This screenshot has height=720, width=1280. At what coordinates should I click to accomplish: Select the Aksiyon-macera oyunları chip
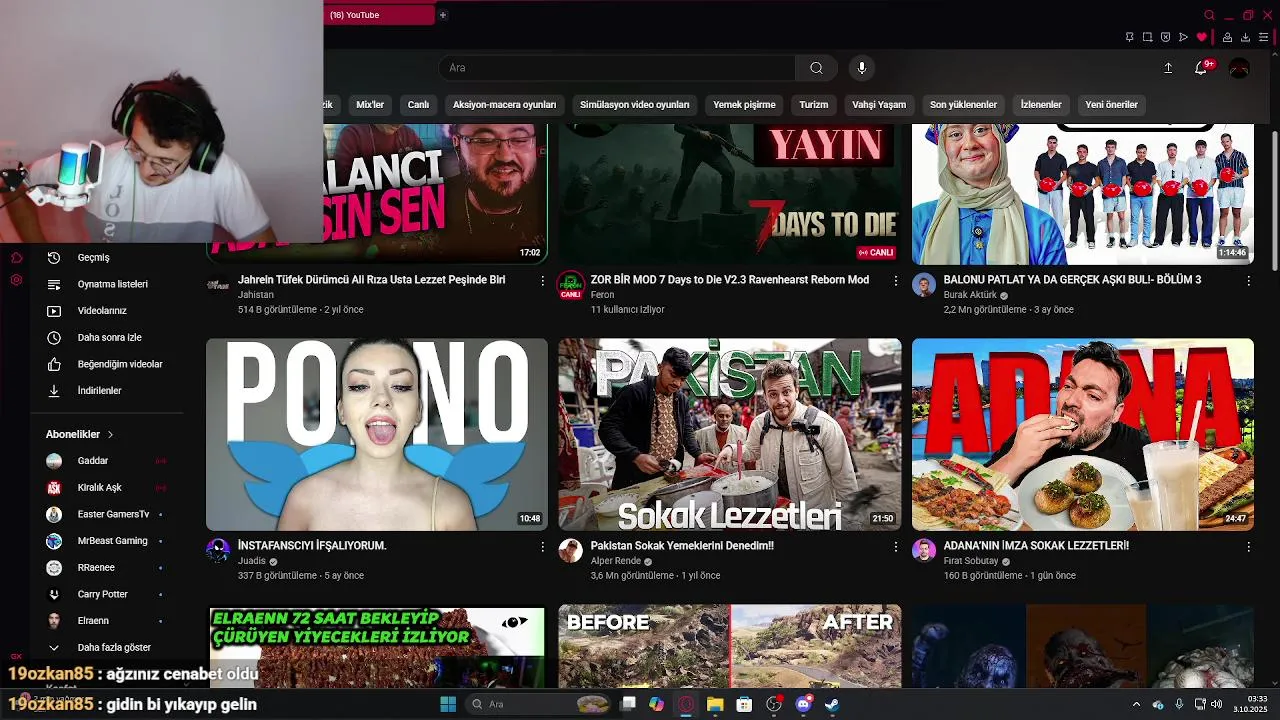(x=504, y=104)
